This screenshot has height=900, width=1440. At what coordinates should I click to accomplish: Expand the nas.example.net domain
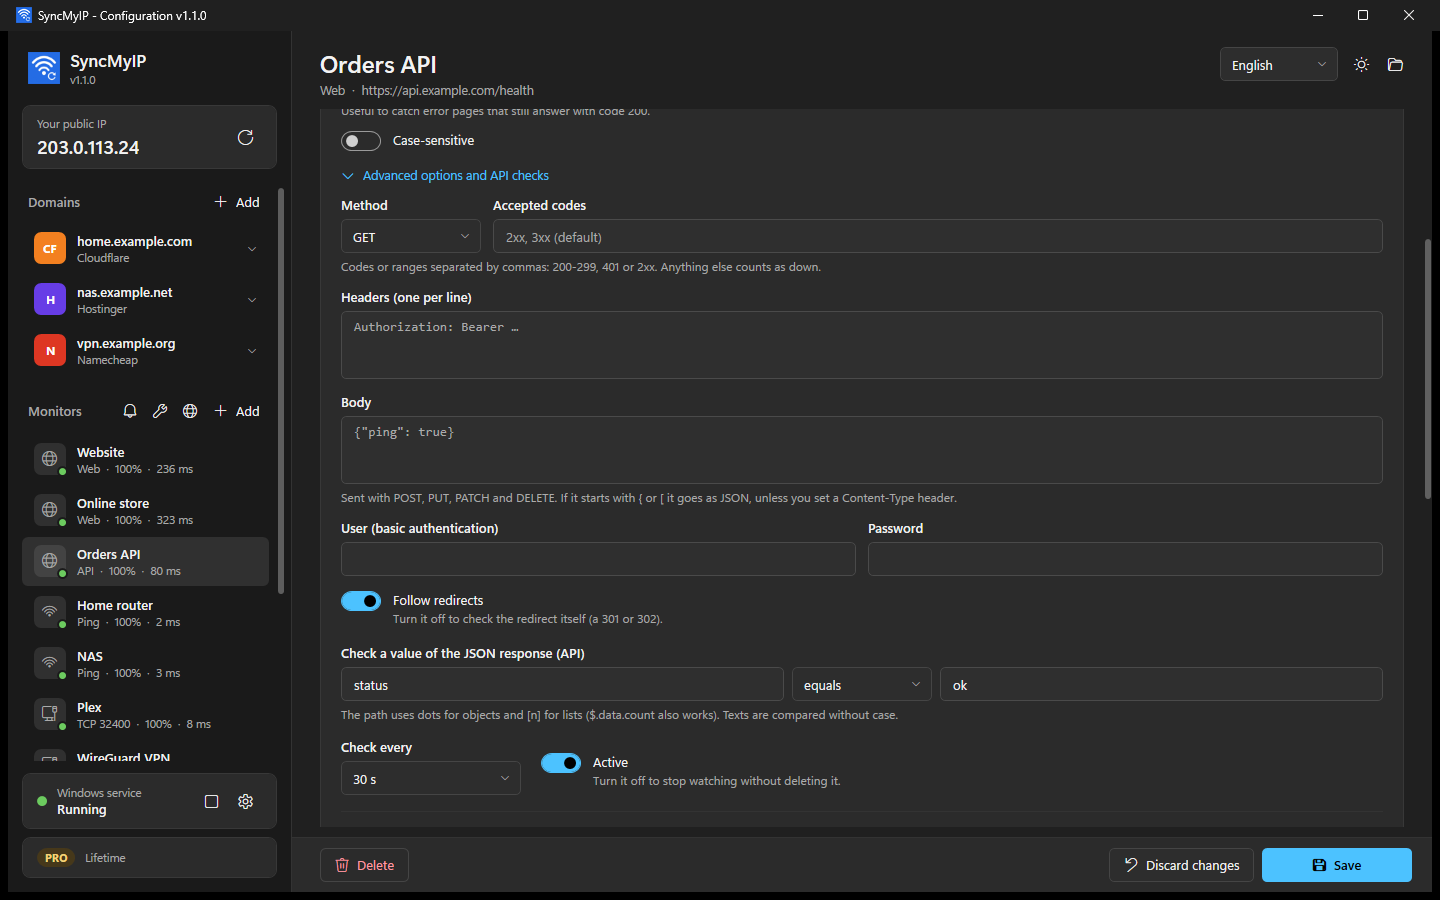[x=252, y=300]
